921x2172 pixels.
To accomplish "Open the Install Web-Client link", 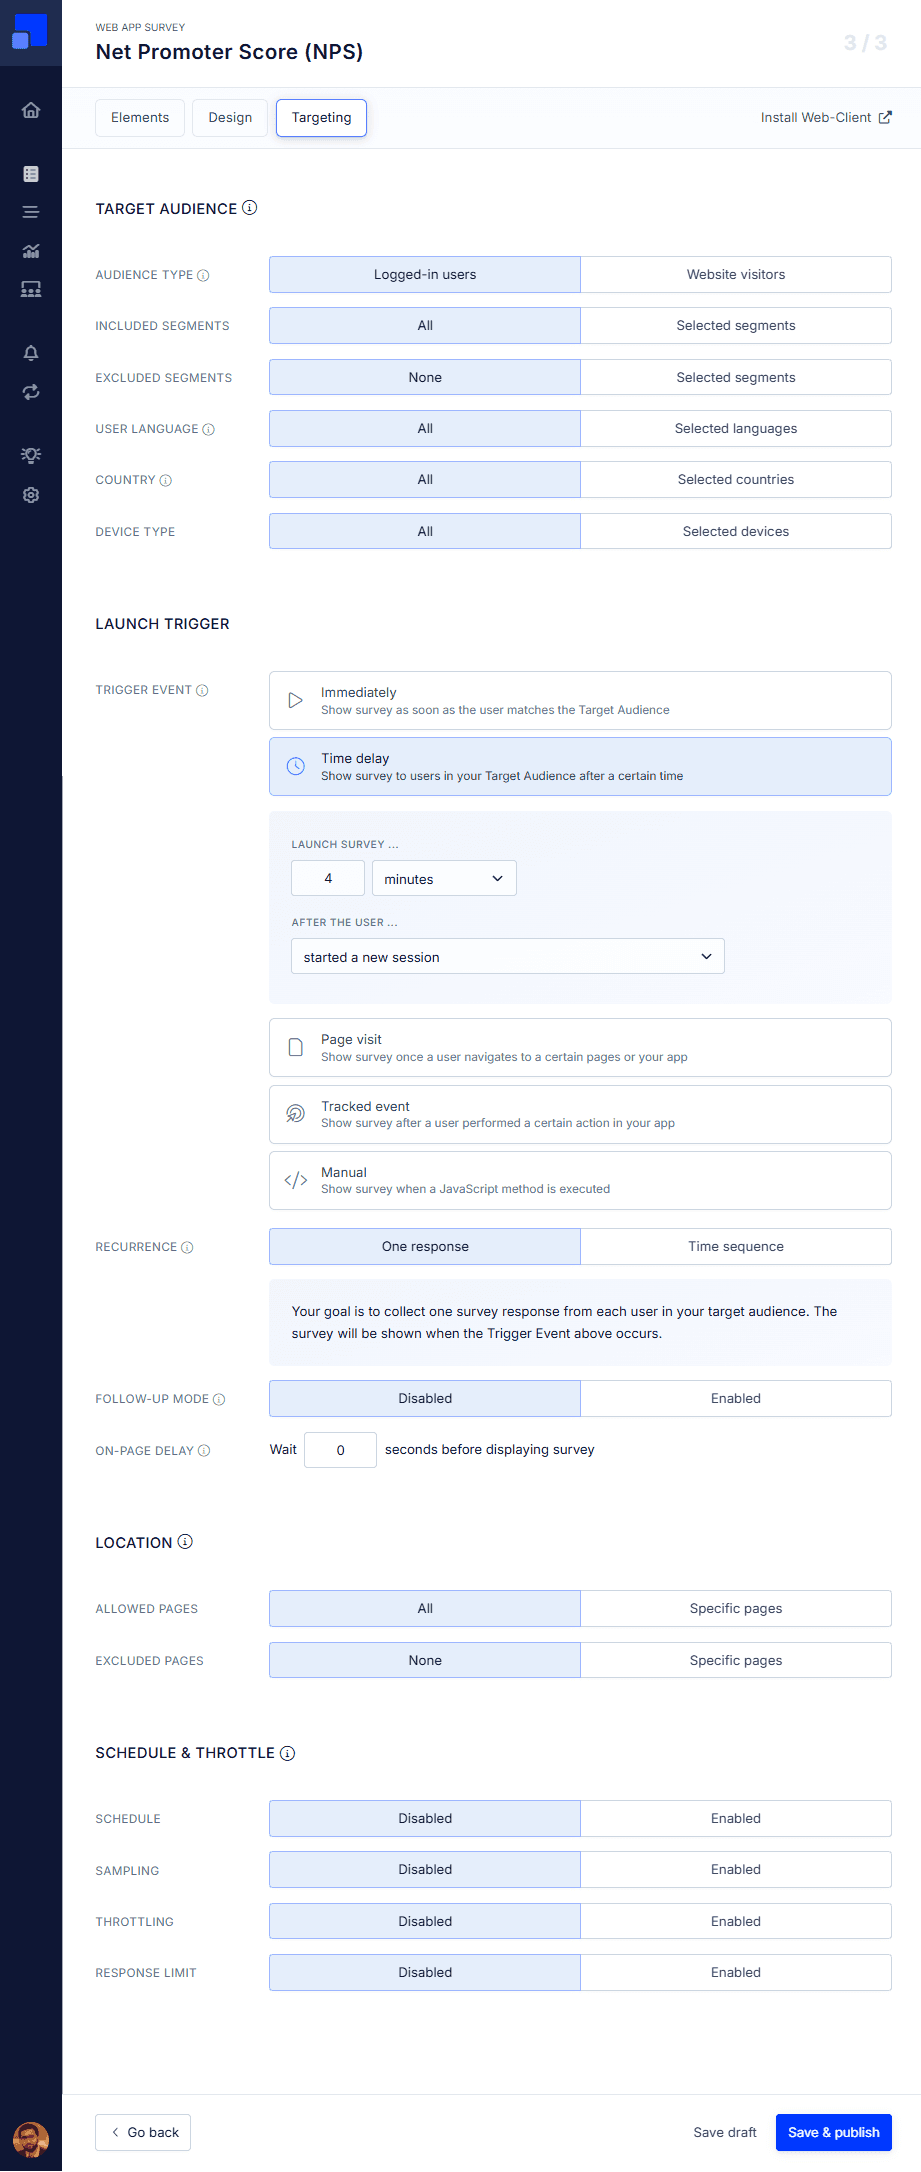I will 826,118.
